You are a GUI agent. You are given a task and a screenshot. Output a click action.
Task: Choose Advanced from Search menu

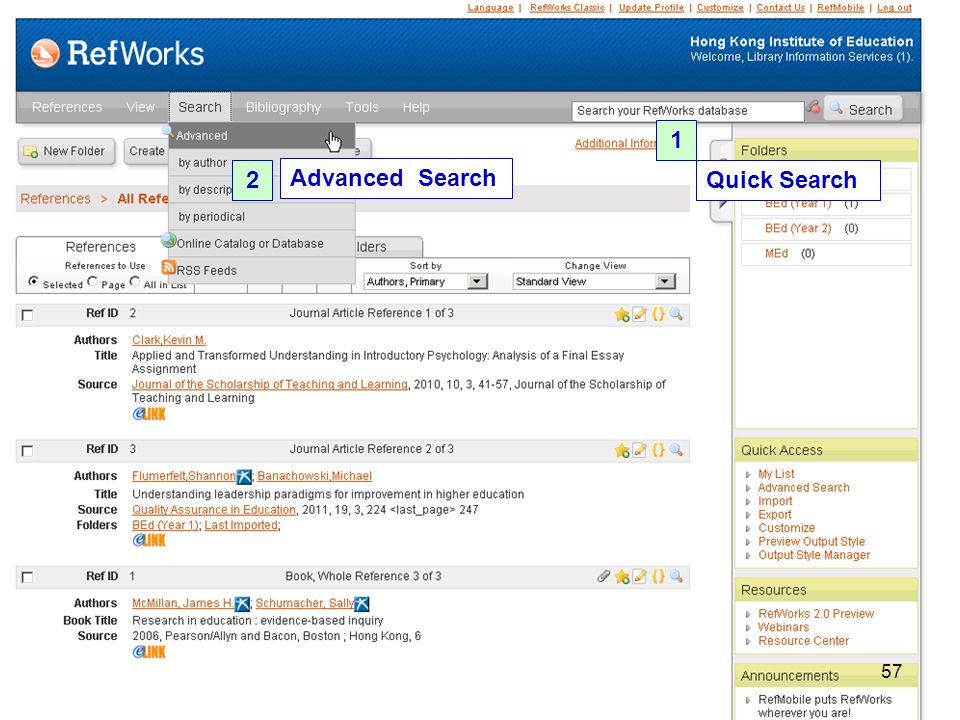(262, 136)
